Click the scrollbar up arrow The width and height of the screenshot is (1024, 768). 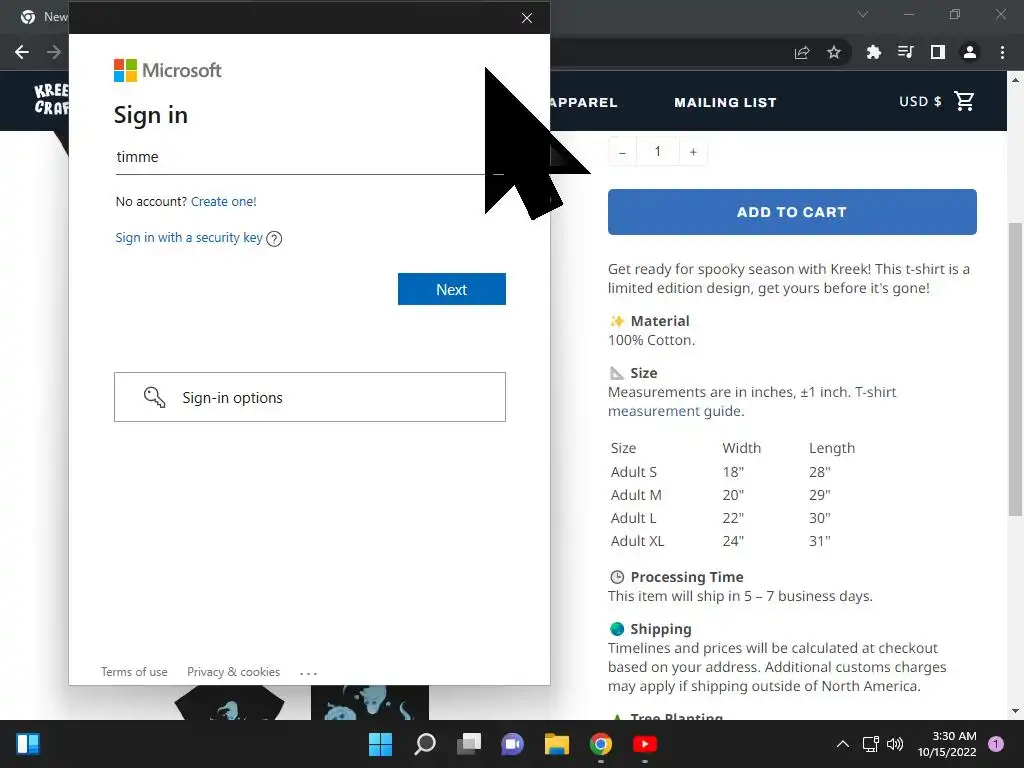[1015, 80]
